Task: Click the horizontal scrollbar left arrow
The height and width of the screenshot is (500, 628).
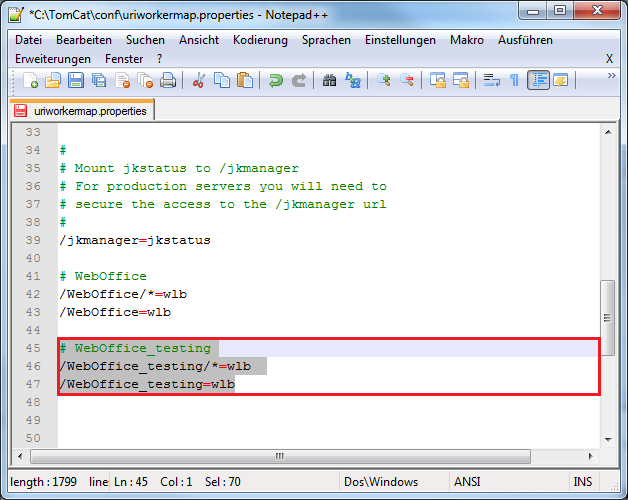Action: point(20,456)
